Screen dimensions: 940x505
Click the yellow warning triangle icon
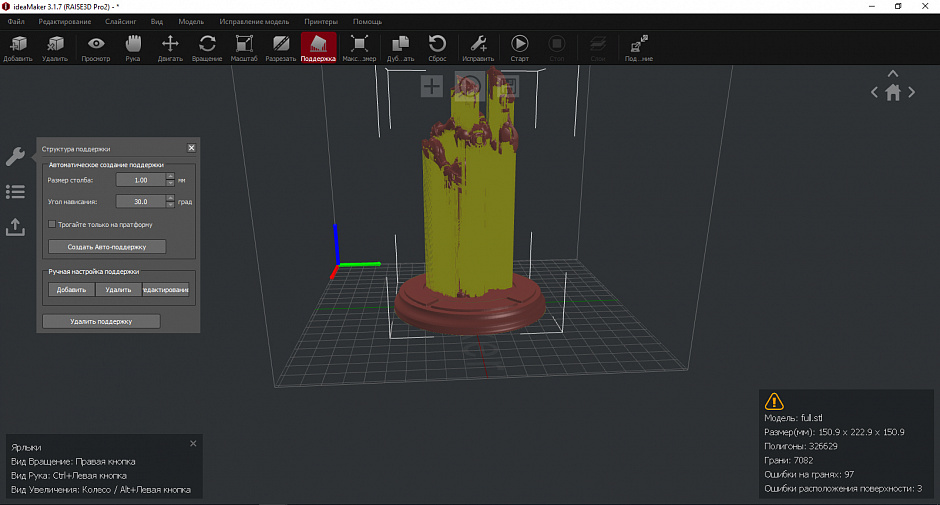click(x=774, y=401)
